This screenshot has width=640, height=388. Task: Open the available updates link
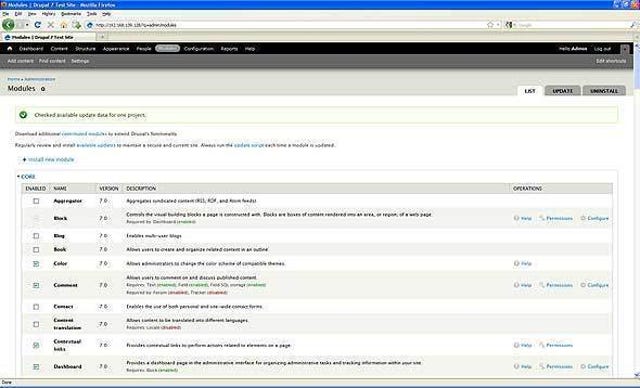click(96, 145)
